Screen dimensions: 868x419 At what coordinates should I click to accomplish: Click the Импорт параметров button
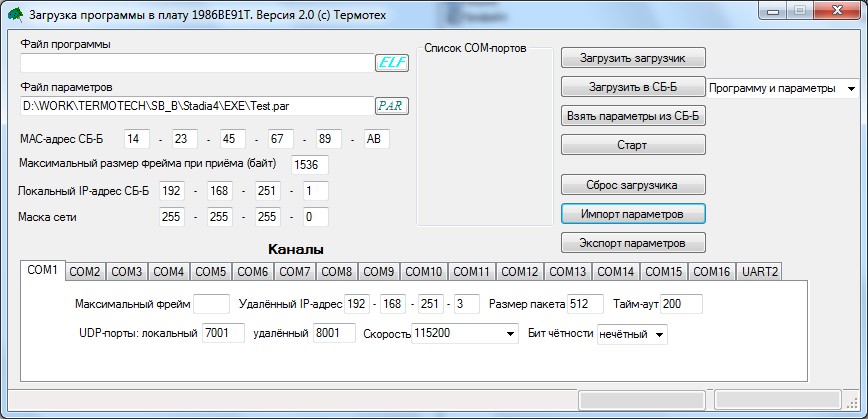tap(633, 214)
